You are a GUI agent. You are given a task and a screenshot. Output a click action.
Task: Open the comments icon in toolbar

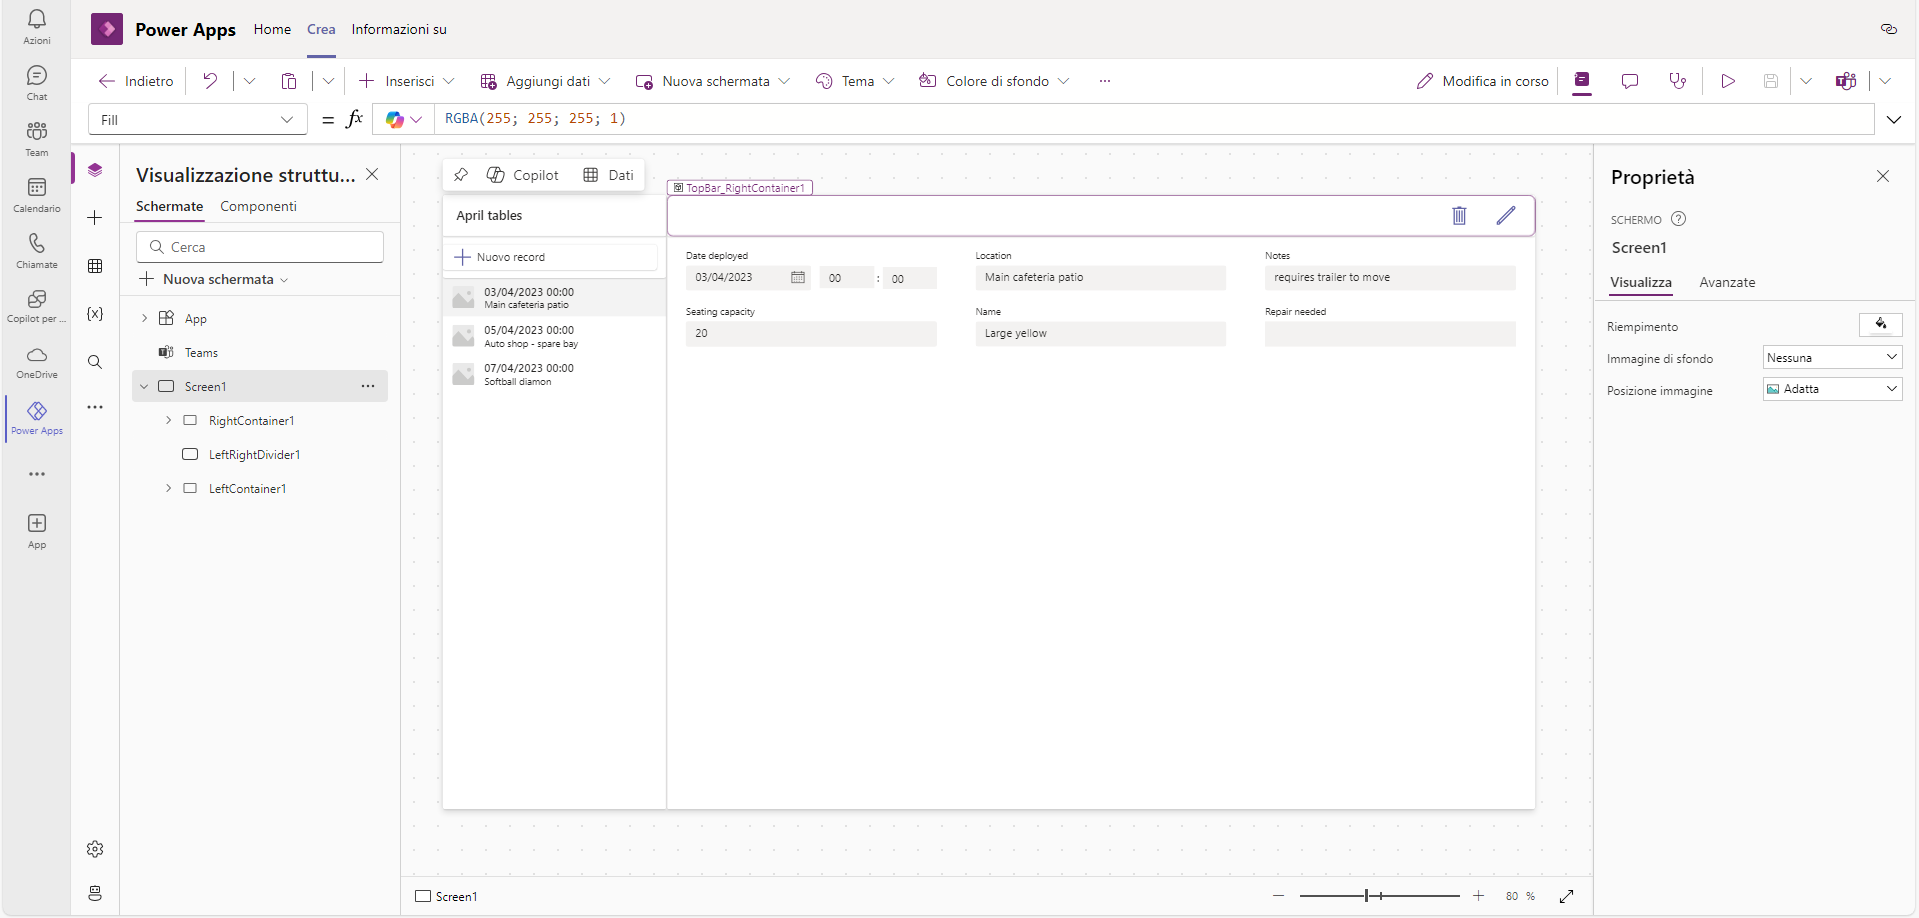click(x=1630, y=81)
